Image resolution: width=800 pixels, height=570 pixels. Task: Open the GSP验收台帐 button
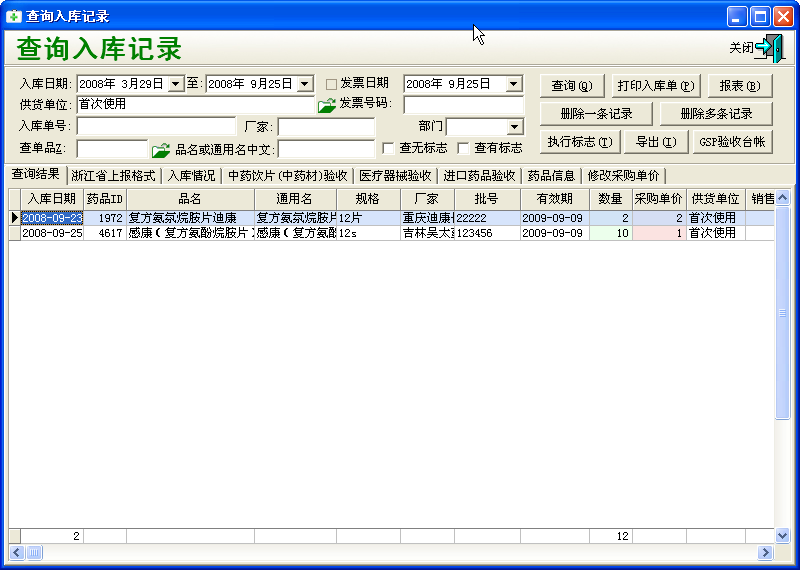[x=732, y=142]
